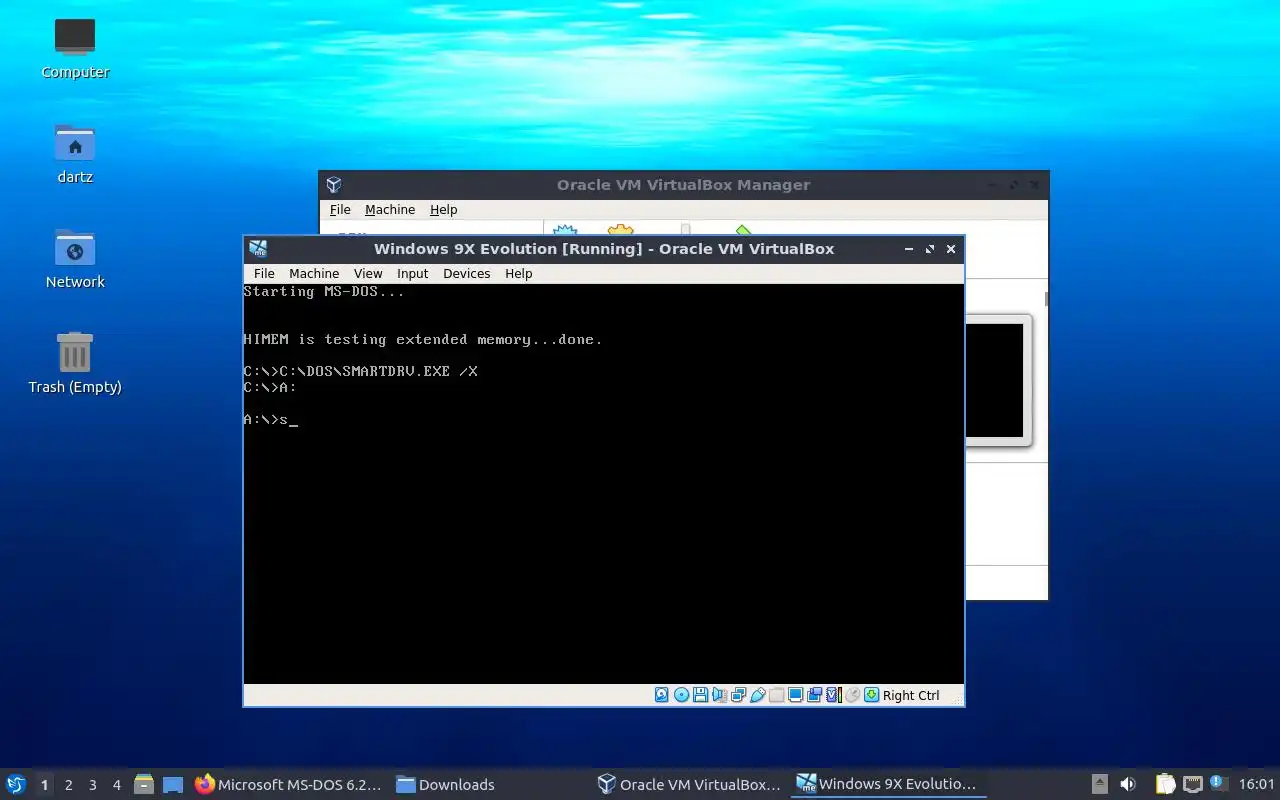Image resolution: width=1280 pixels, height=800 pixels.
Task: Click the mouse integration indicator icon
Action: 852,695
